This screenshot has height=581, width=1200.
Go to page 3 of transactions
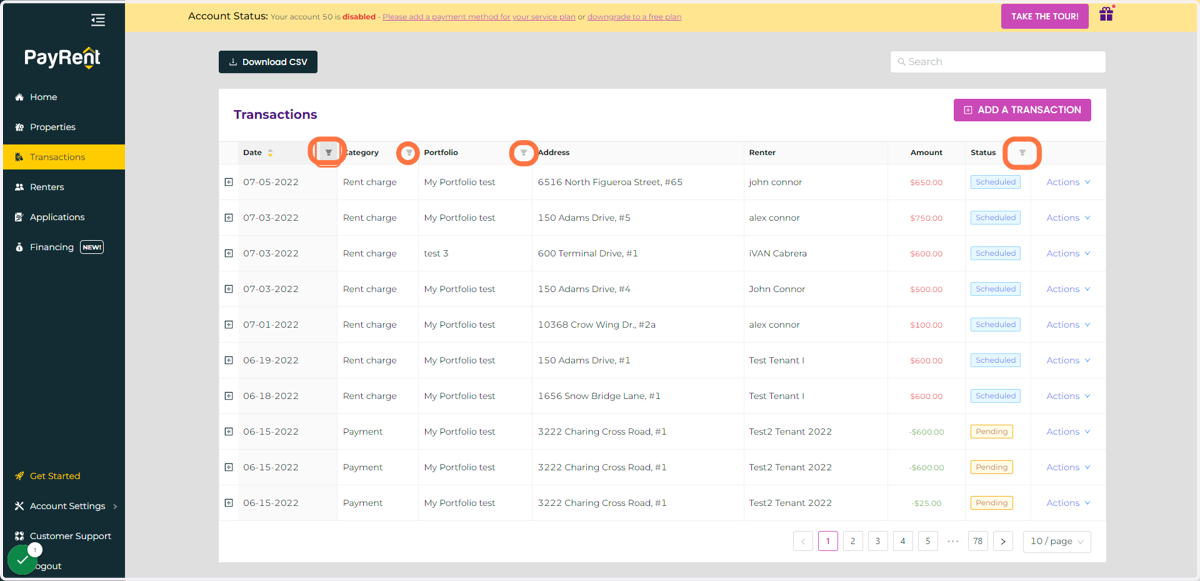(x=878, y=541)
